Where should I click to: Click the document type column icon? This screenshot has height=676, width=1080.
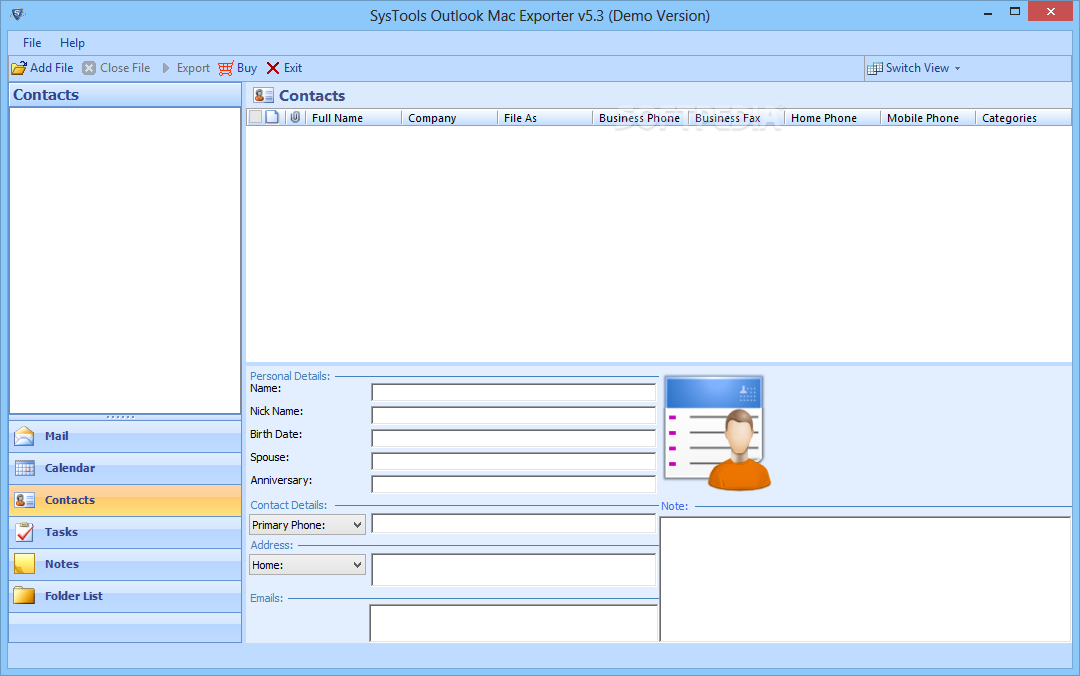(272, 117)
